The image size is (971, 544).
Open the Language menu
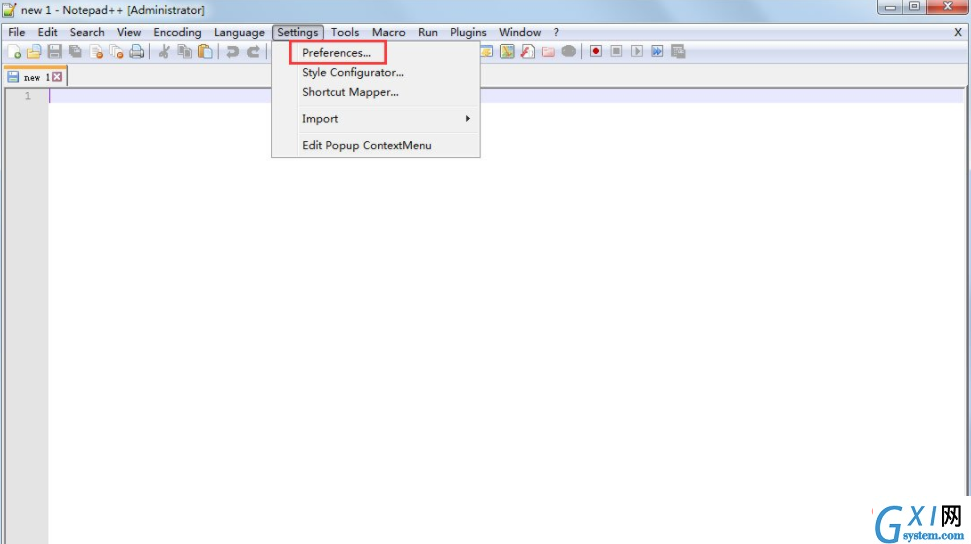239,32
